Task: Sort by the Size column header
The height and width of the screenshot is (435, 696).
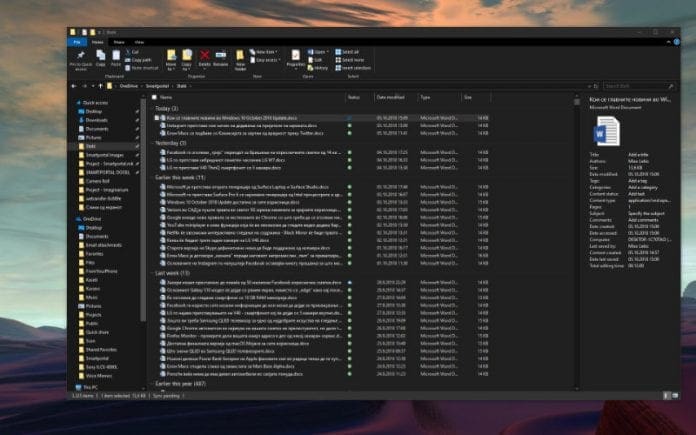Action: pyautogui.click(x=467, y=97)
